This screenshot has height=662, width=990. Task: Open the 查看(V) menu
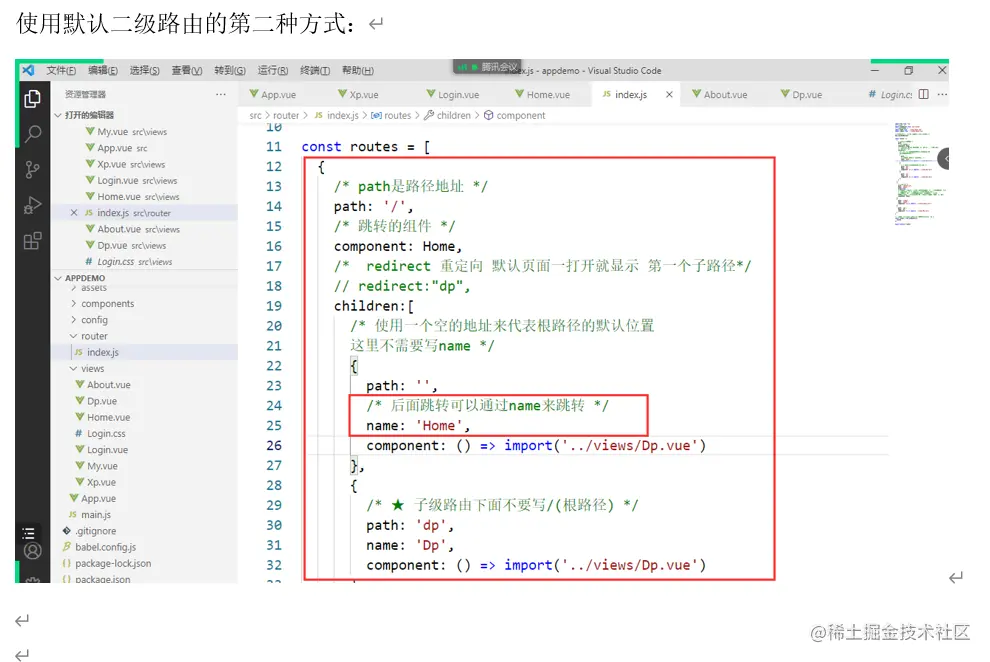[187, 70]
